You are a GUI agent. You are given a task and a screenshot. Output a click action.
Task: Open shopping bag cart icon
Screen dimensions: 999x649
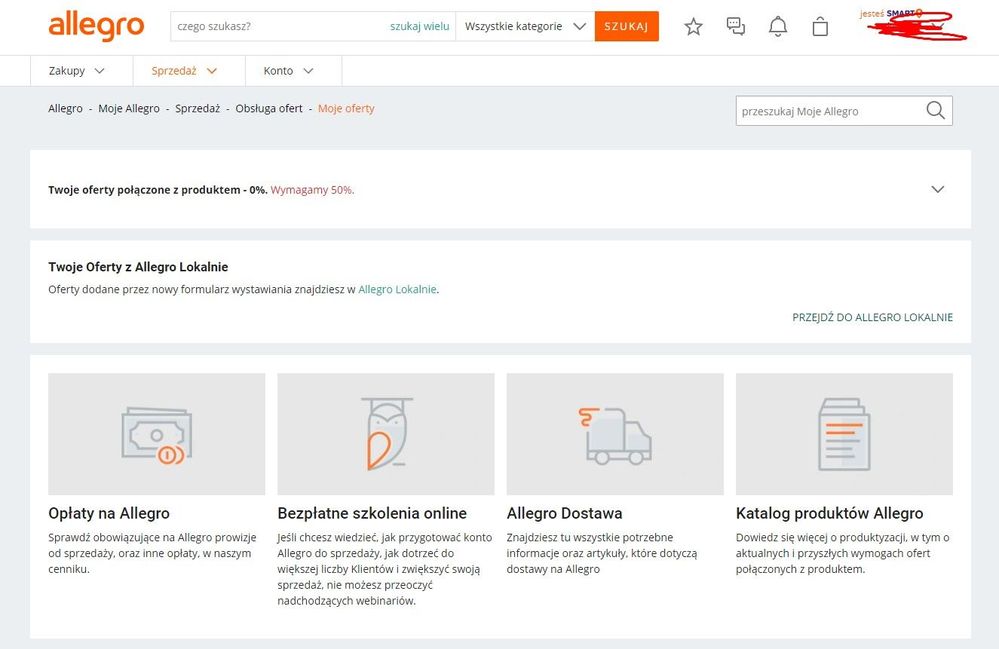coord(820,27)
